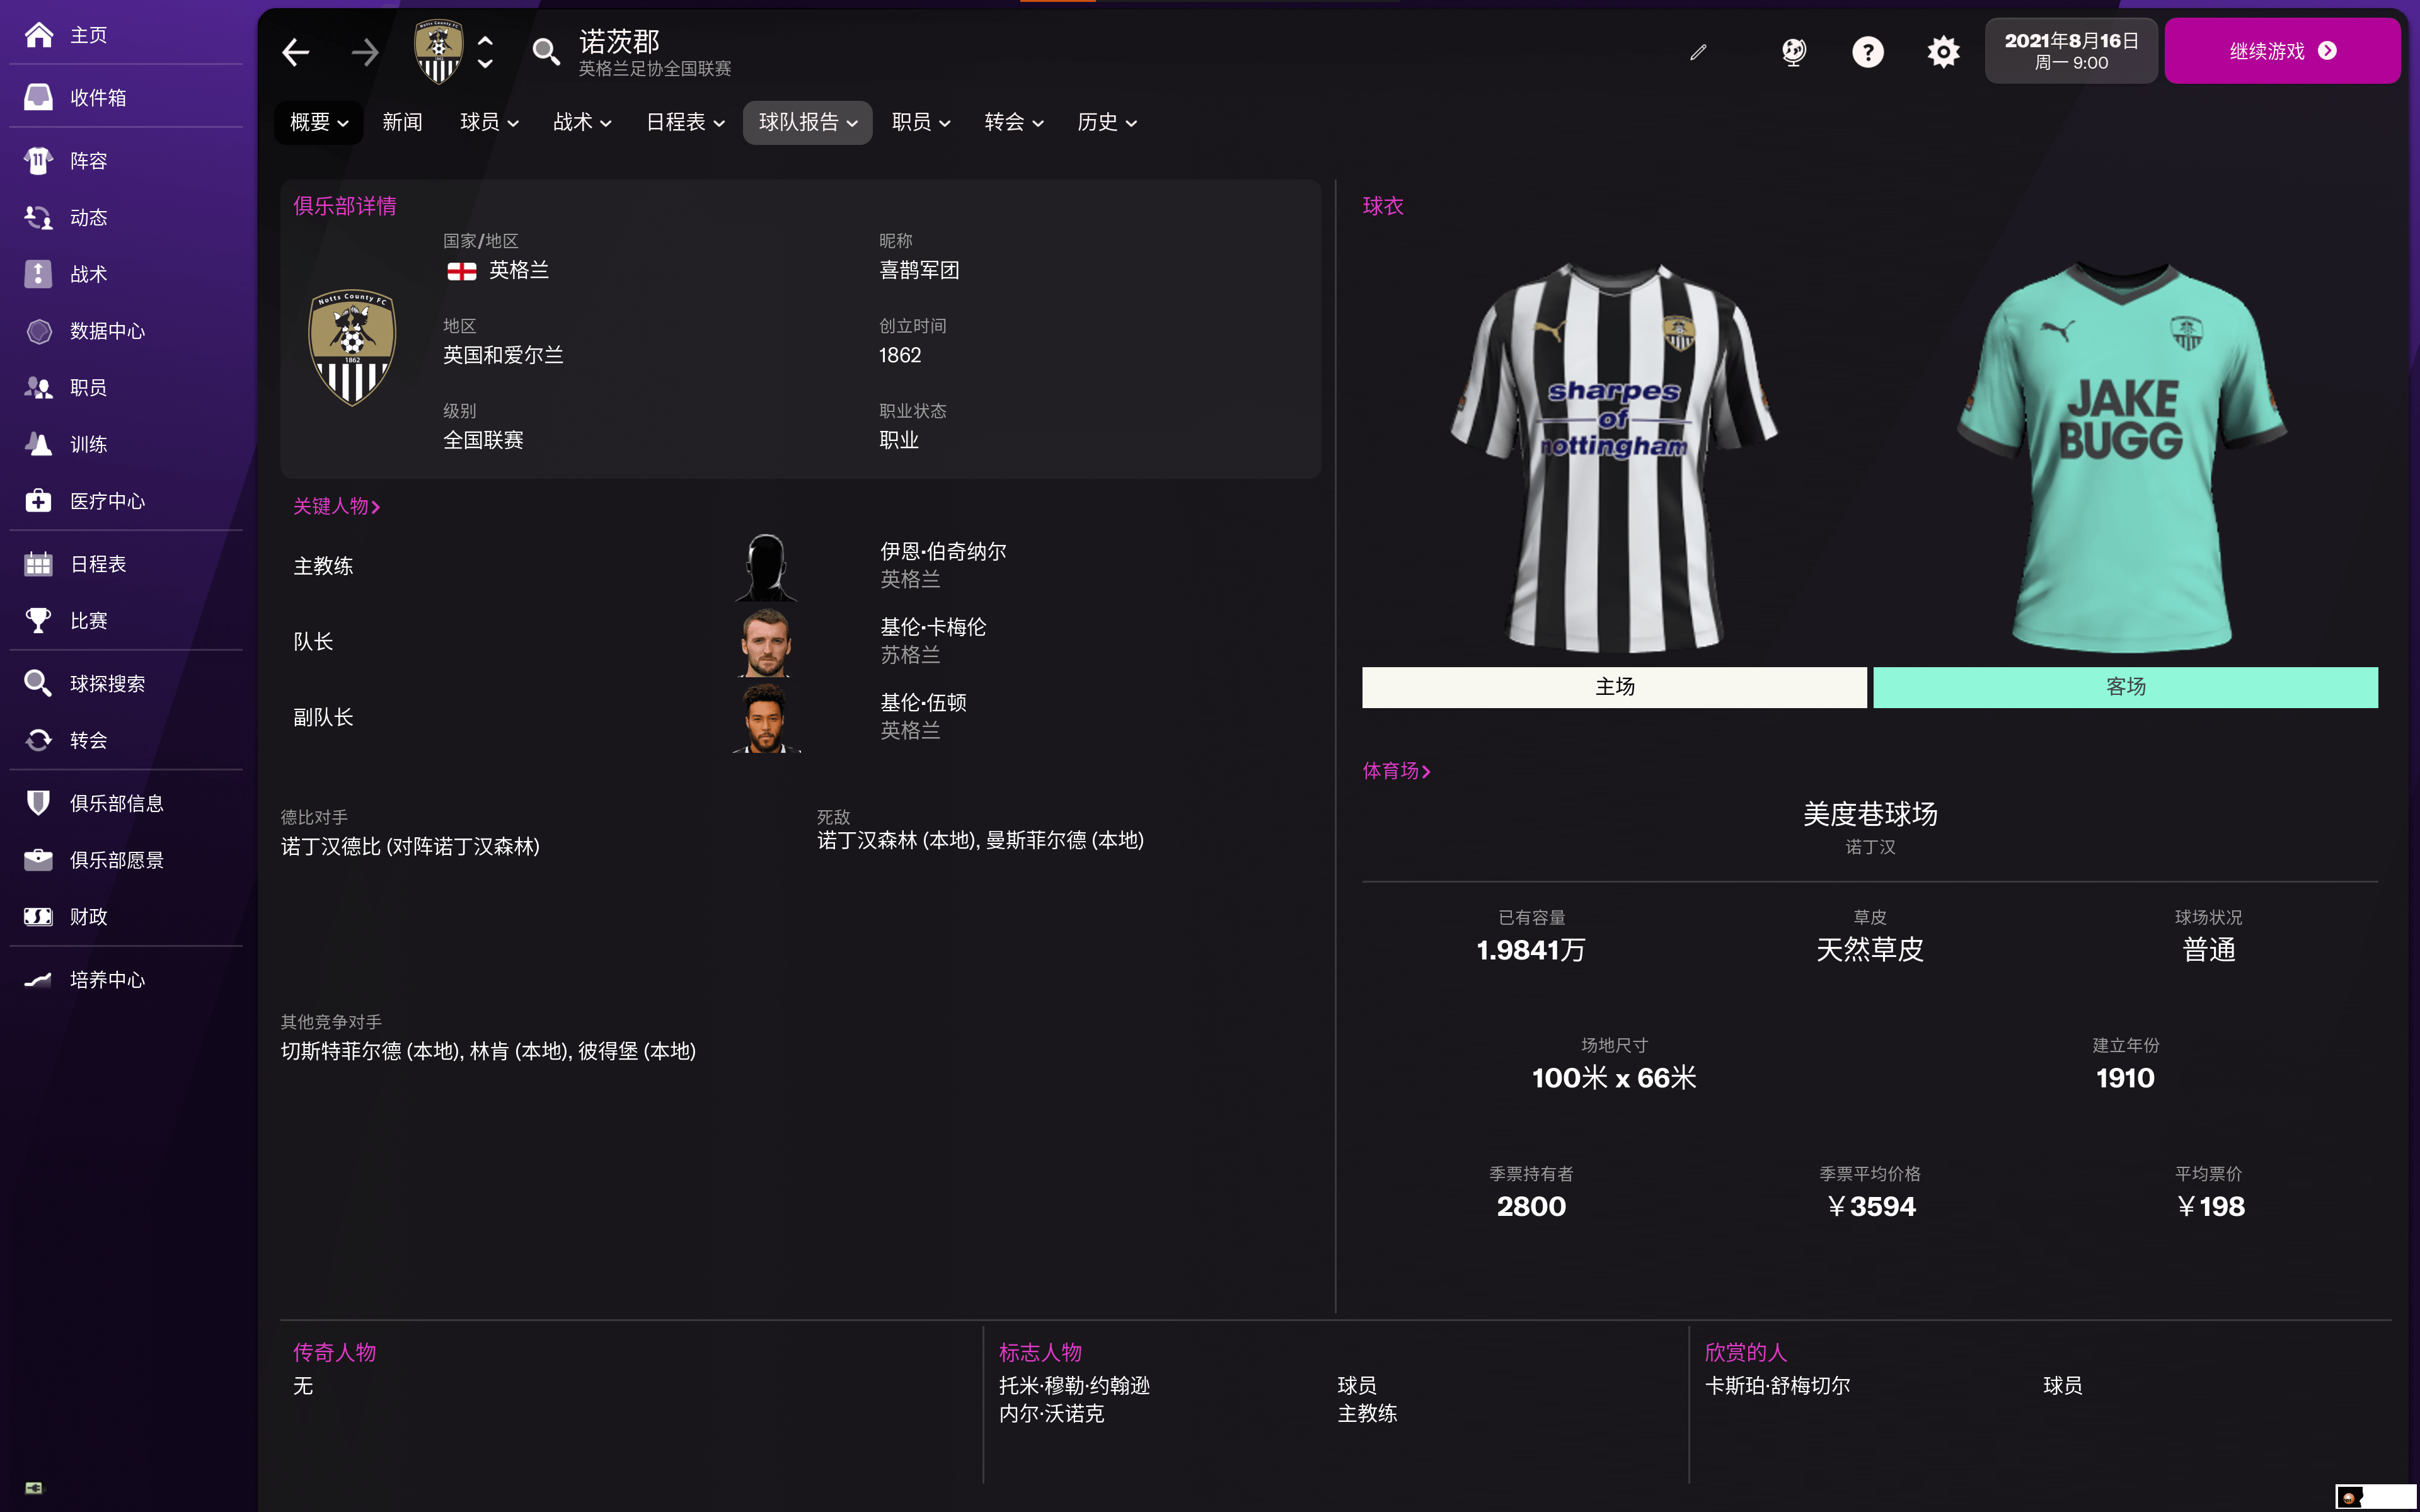
Task: Open the 转会 transfer arrows icon in sidebar
Action: coord(38,740)
